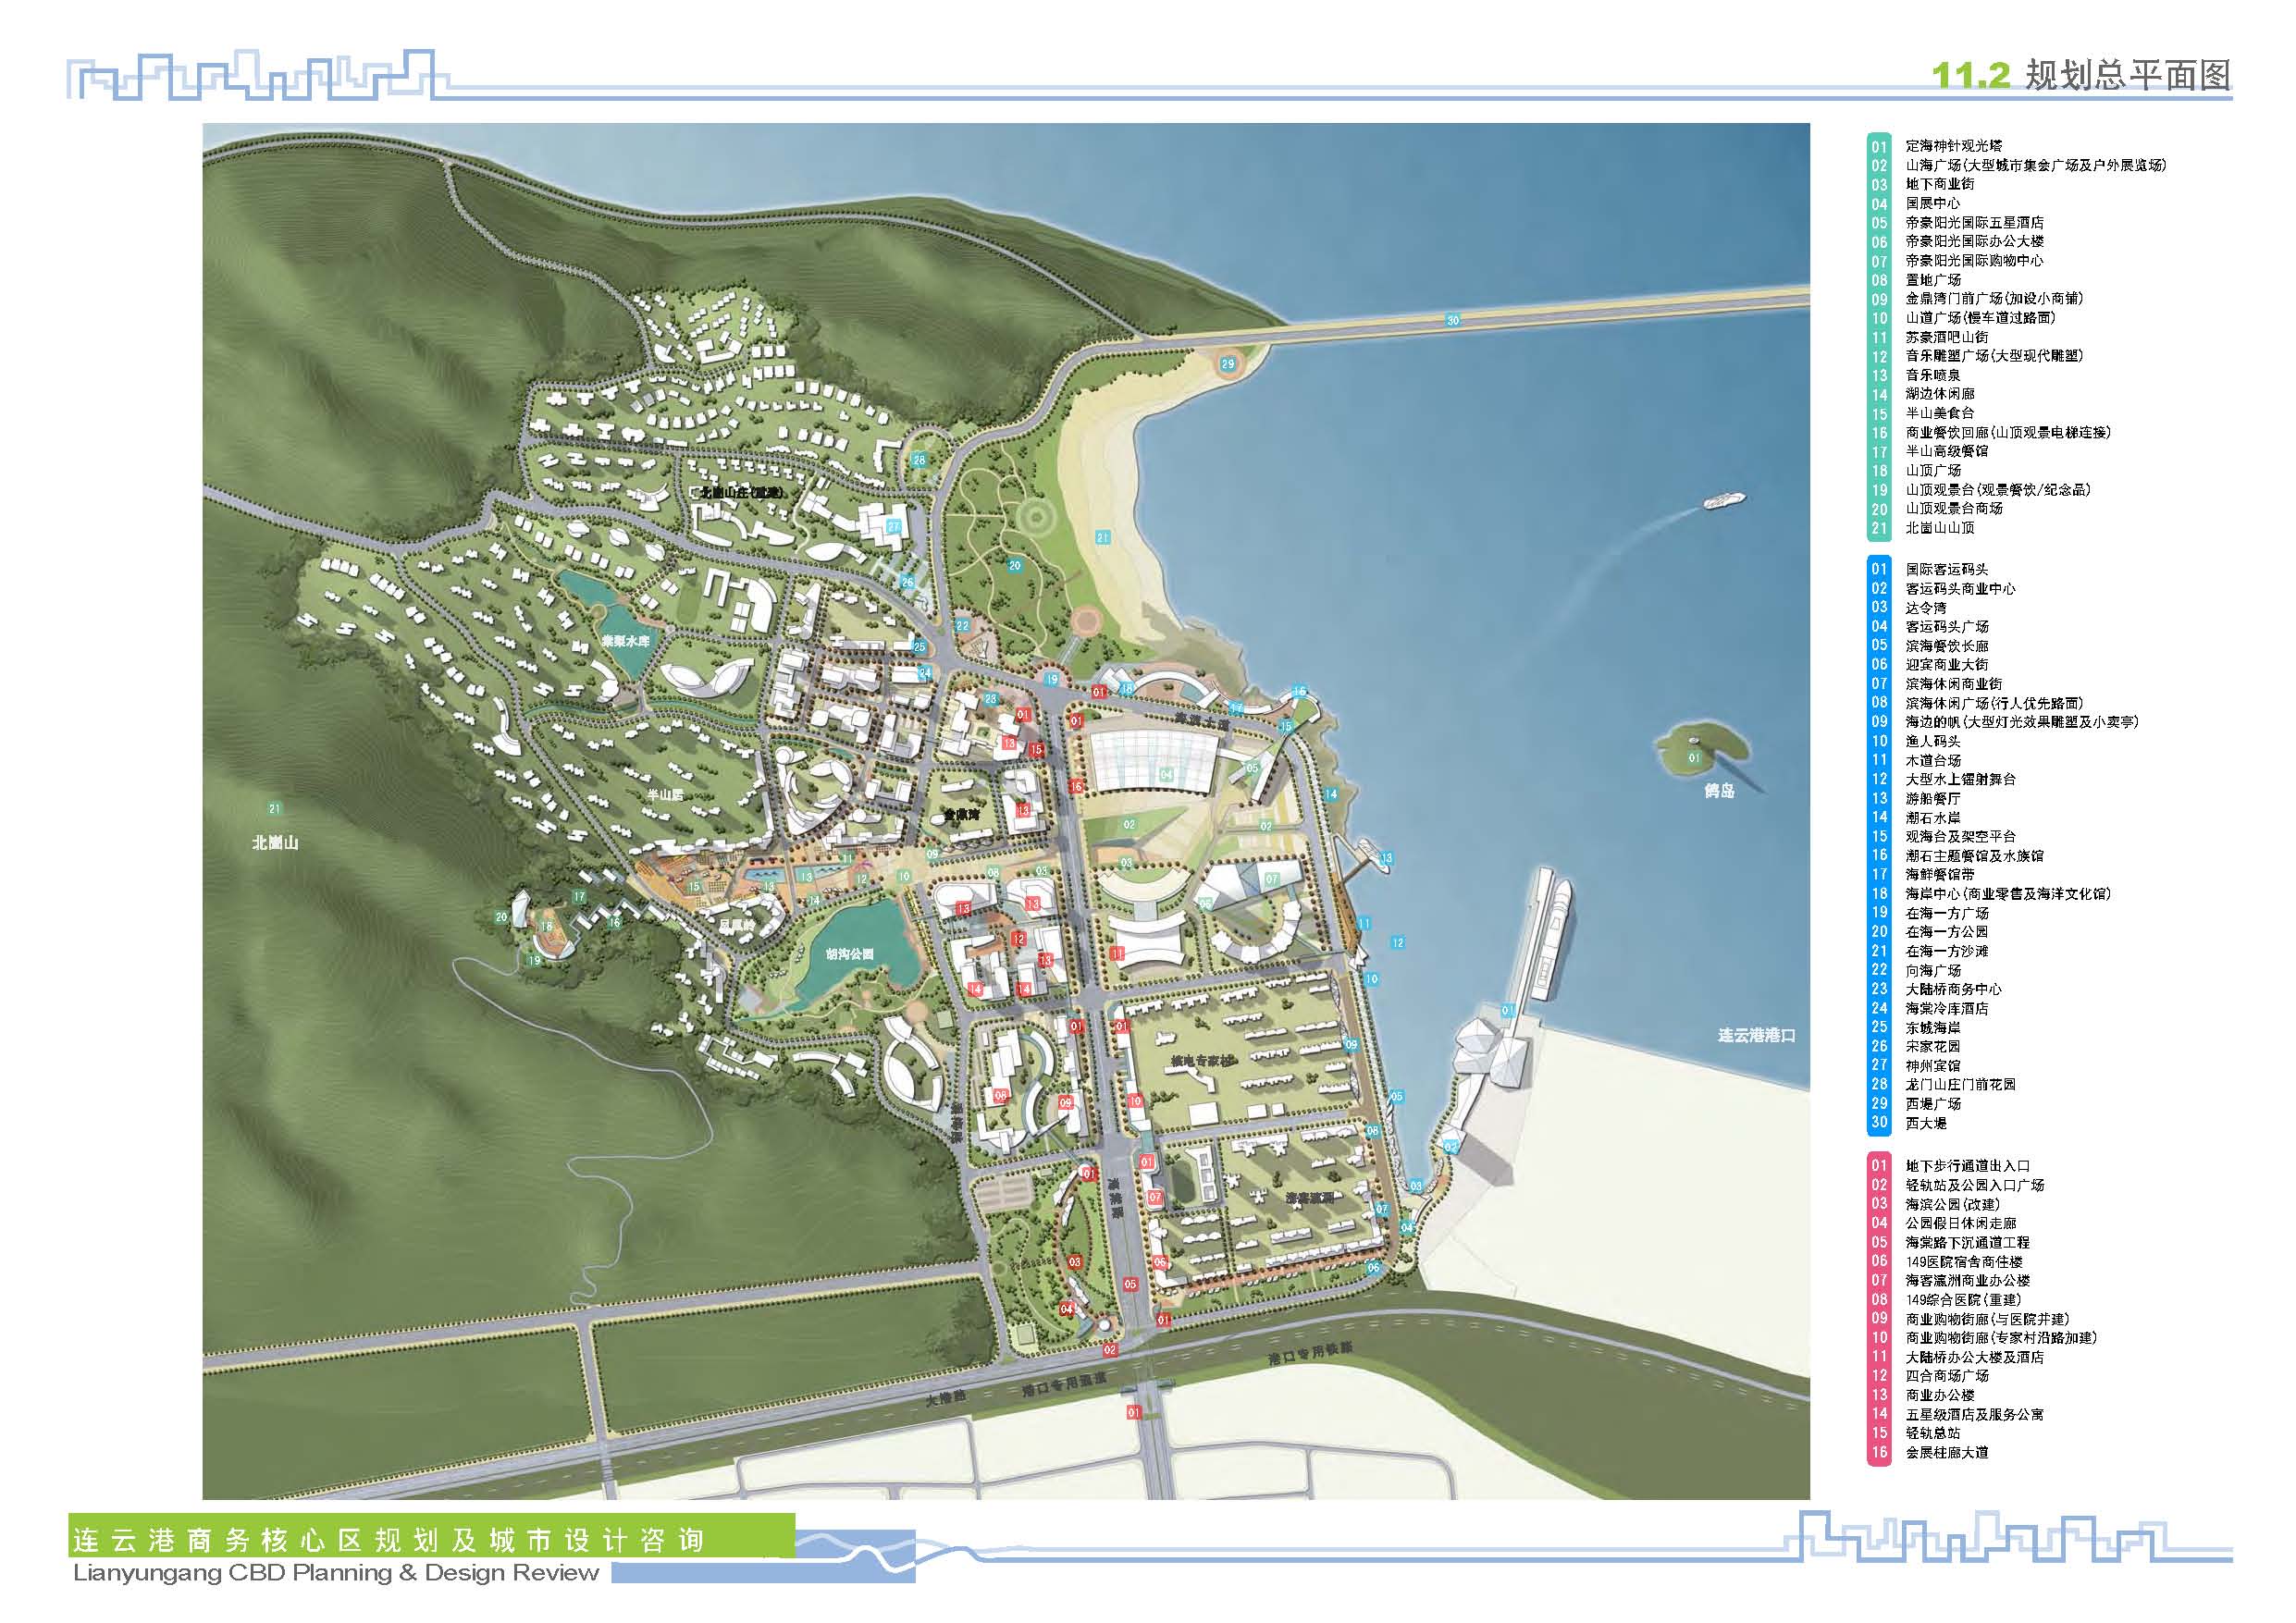Click legend entry '149医院宿舍商住楼'
The image size is (2296, 1623).
tap(1964, 1261)
